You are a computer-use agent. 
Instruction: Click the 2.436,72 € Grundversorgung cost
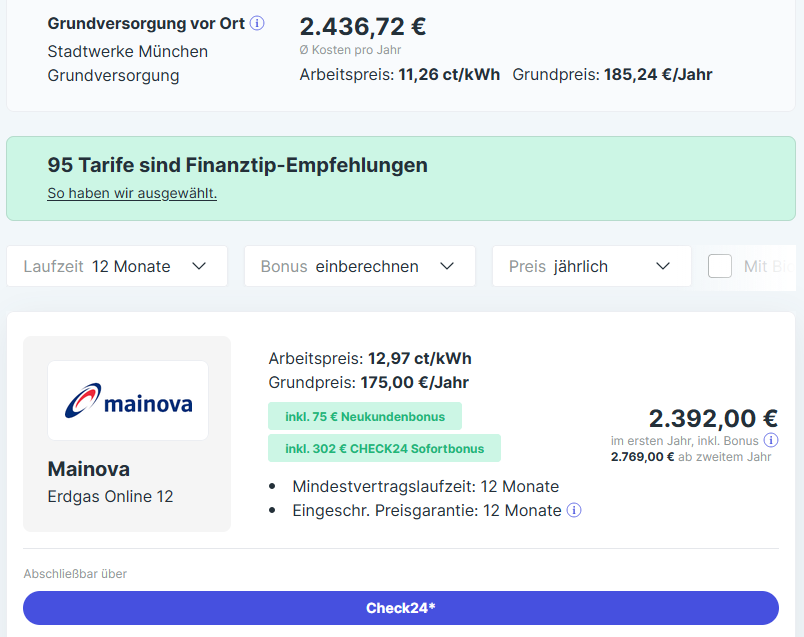363,27
